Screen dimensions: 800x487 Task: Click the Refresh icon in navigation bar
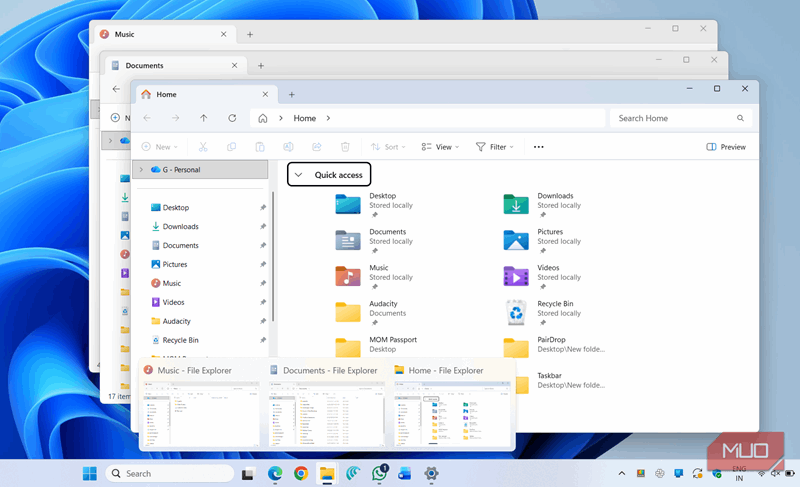pyautogui.click(x=232, y=118)
